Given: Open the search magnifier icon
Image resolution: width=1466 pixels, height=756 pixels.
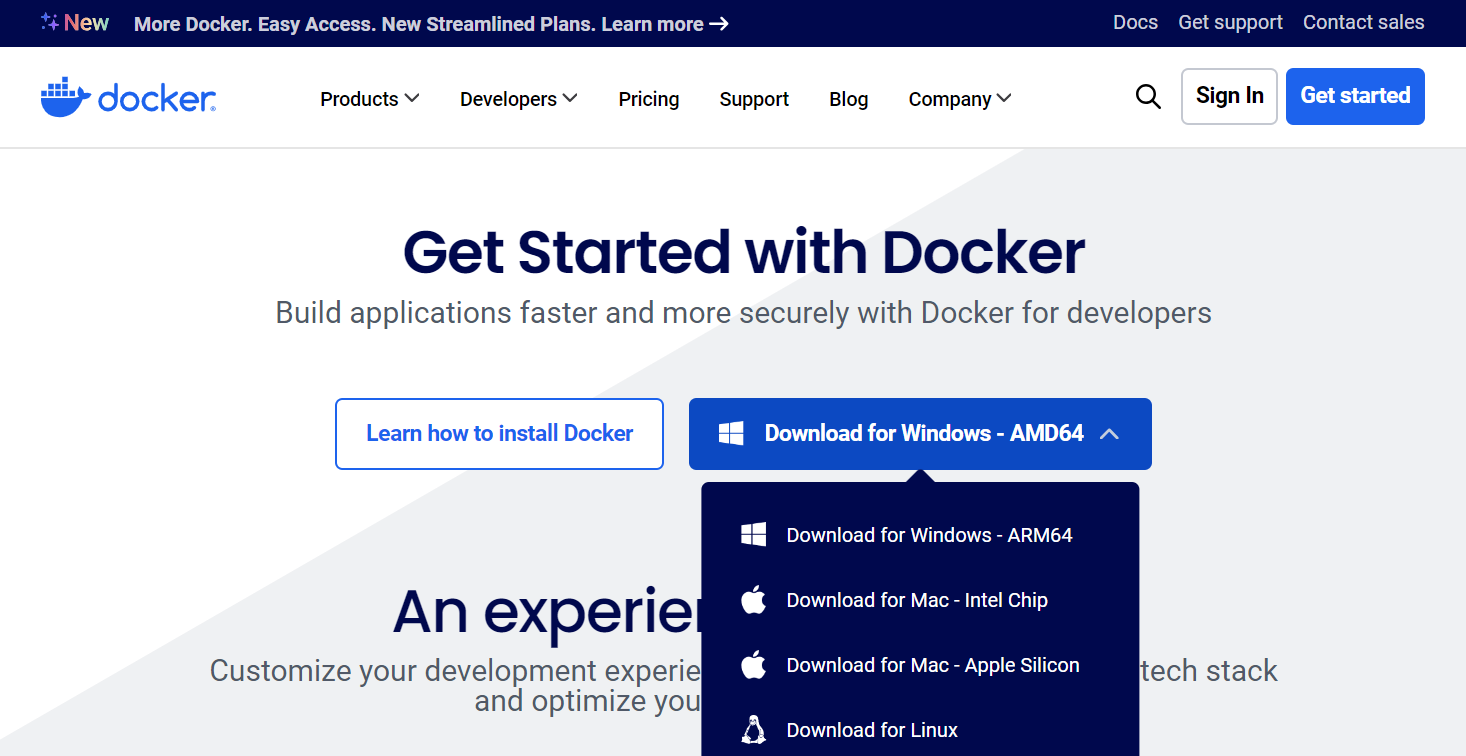Looking at the screenshot, I should (1148, 97).
